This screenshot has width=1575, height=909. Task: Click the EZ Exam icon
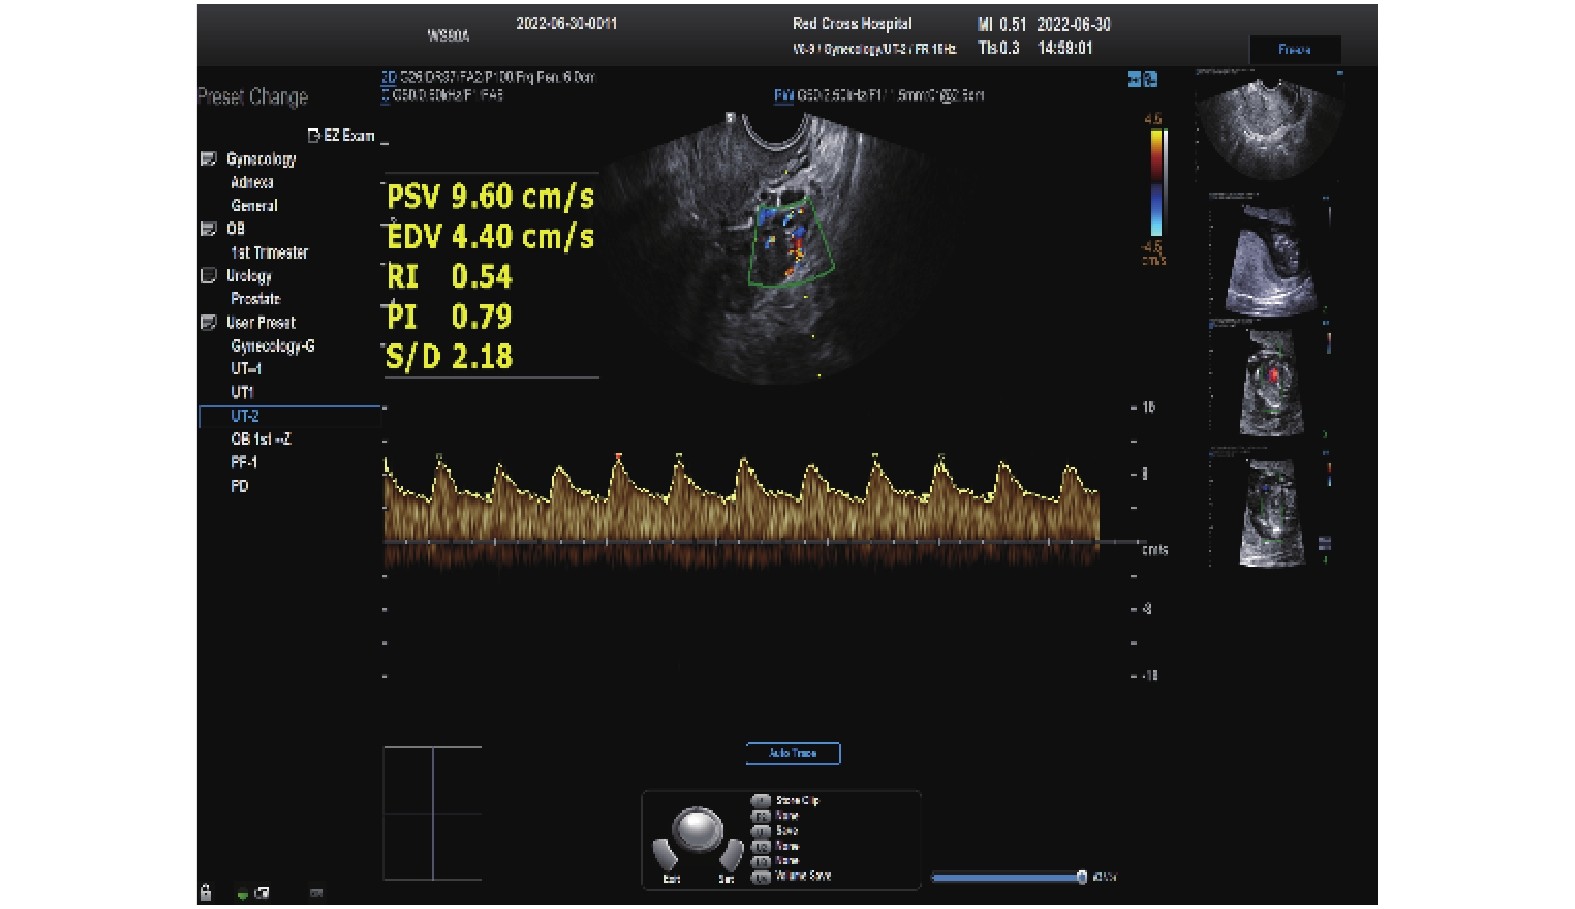click(x=314, y=135)
